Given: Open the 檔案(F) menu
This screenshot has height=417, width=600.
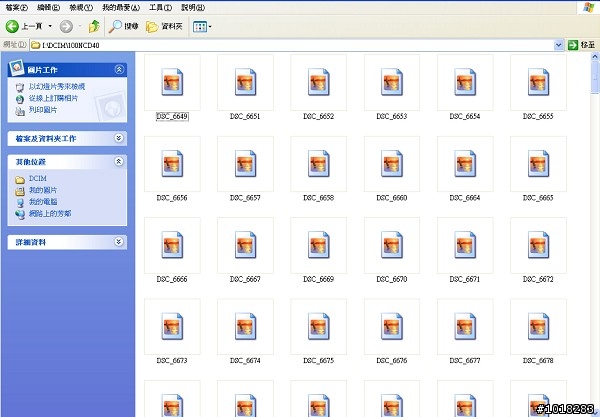Looking at the screenshot, I should pyautogui.click(x=16, y=7).
